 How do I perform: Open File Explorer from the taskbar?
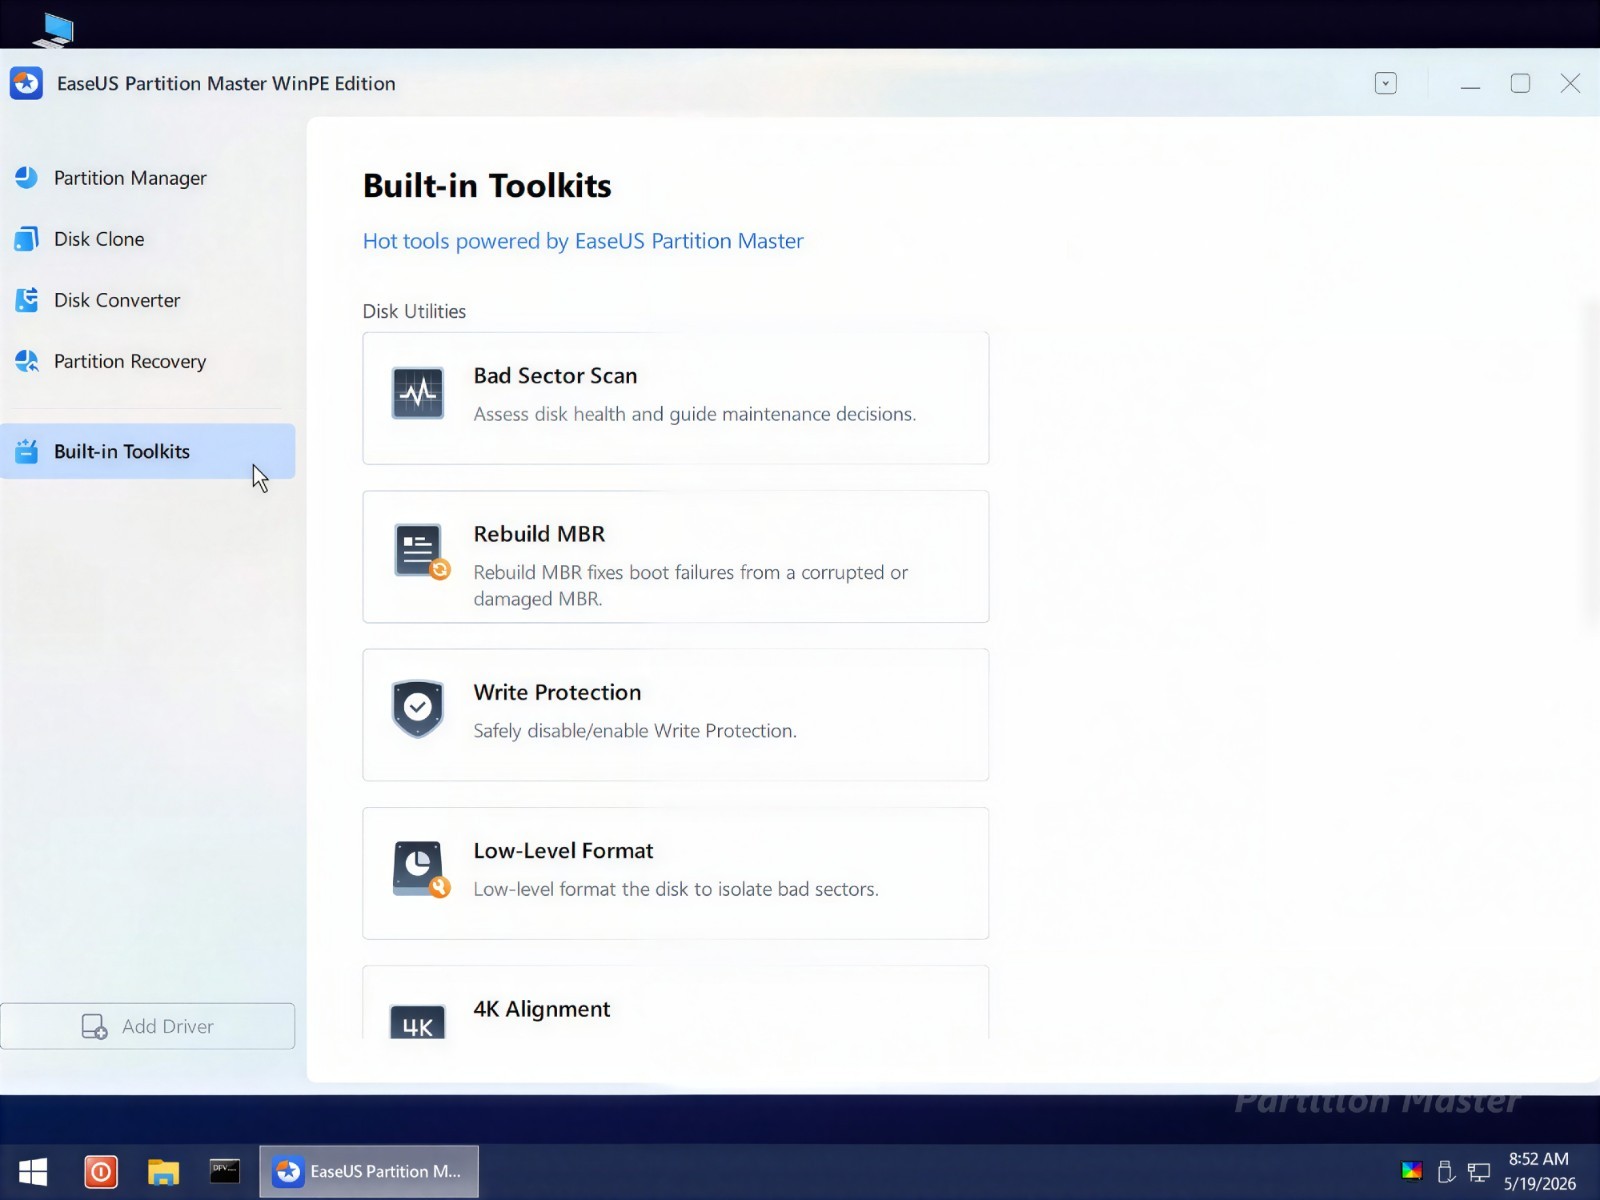[x=163, y=1171]
